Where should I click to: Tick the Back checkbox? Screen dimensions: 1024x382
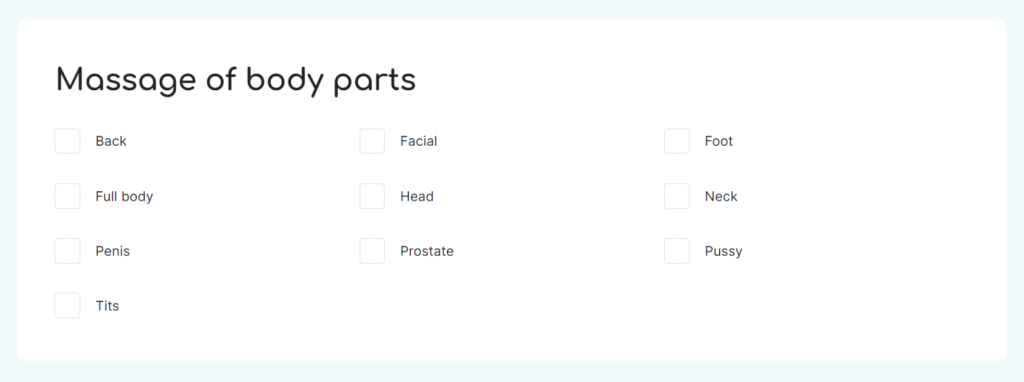click(x=67, y=141)
